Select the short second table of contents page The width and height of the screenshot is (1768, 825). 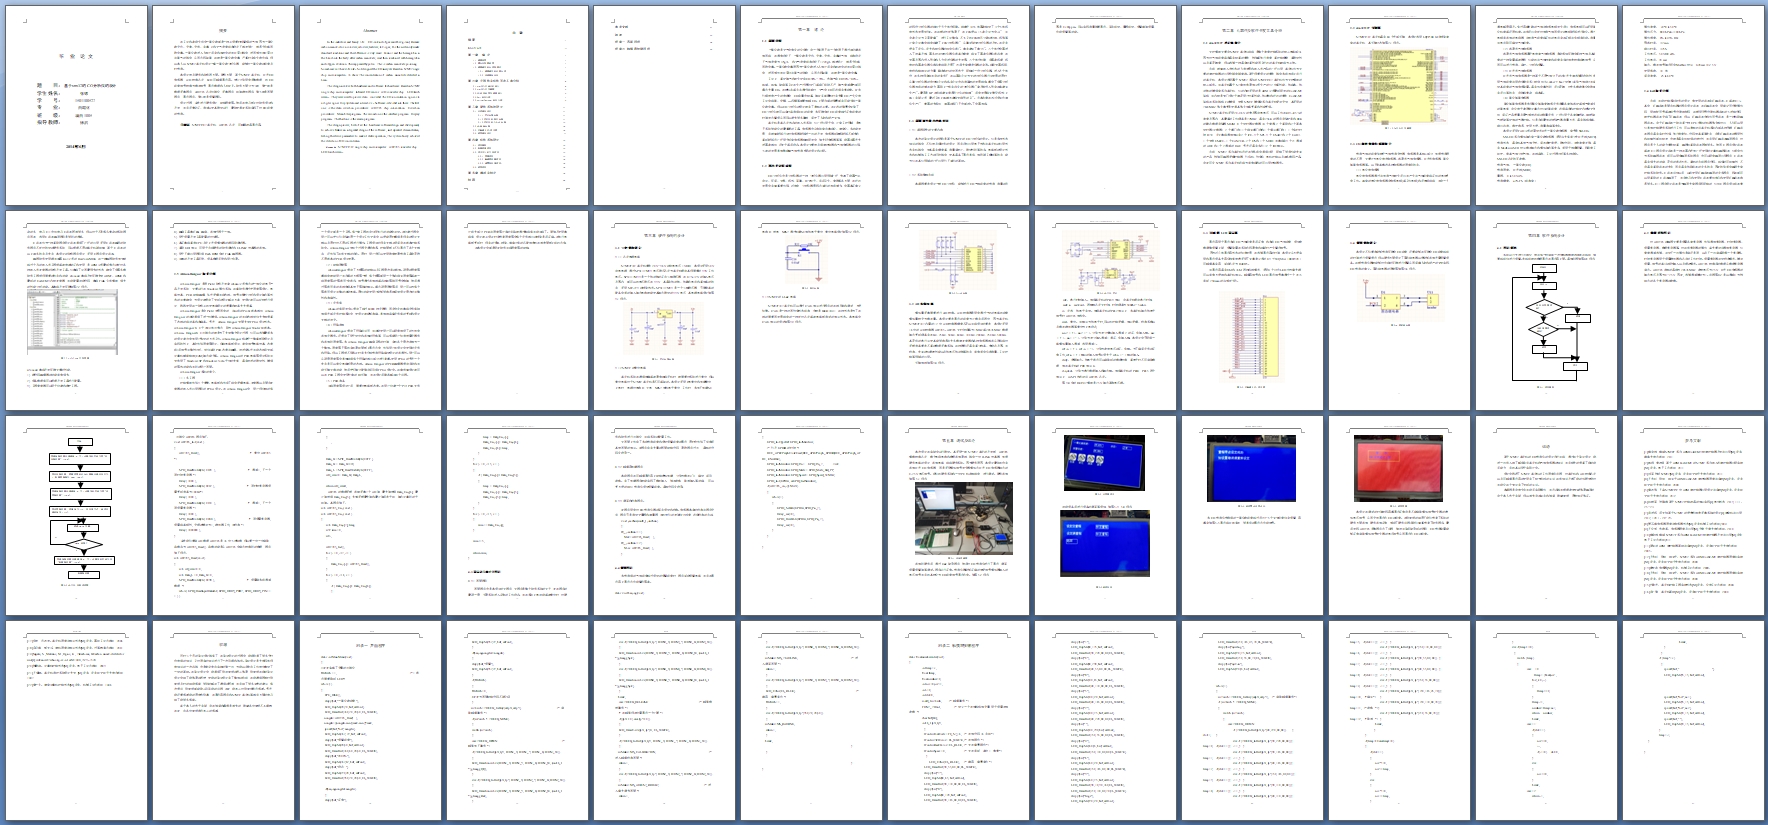664,106
